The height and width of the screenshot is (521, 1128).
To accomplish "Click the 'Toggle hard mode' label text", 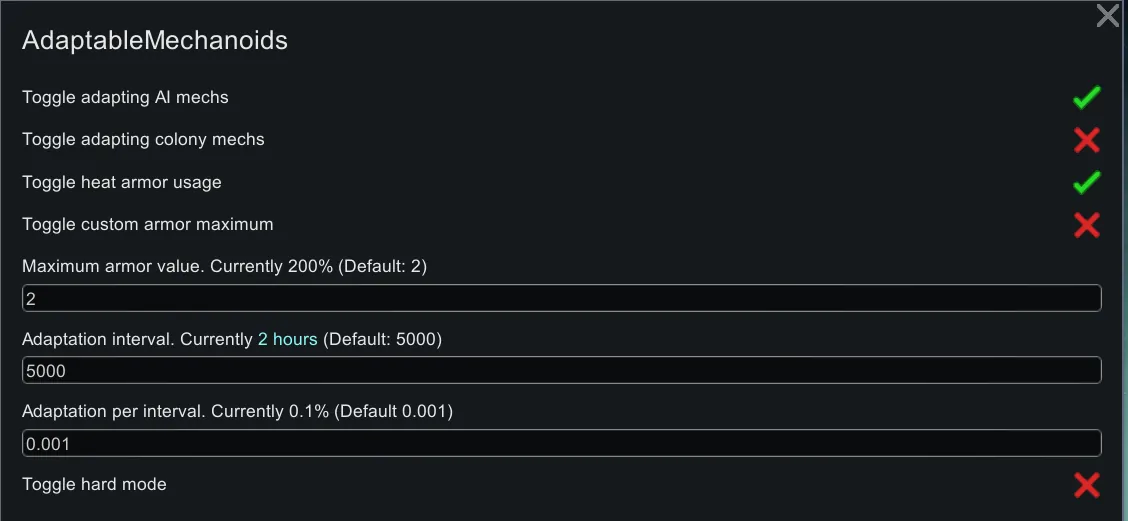I will pos(94,485).
